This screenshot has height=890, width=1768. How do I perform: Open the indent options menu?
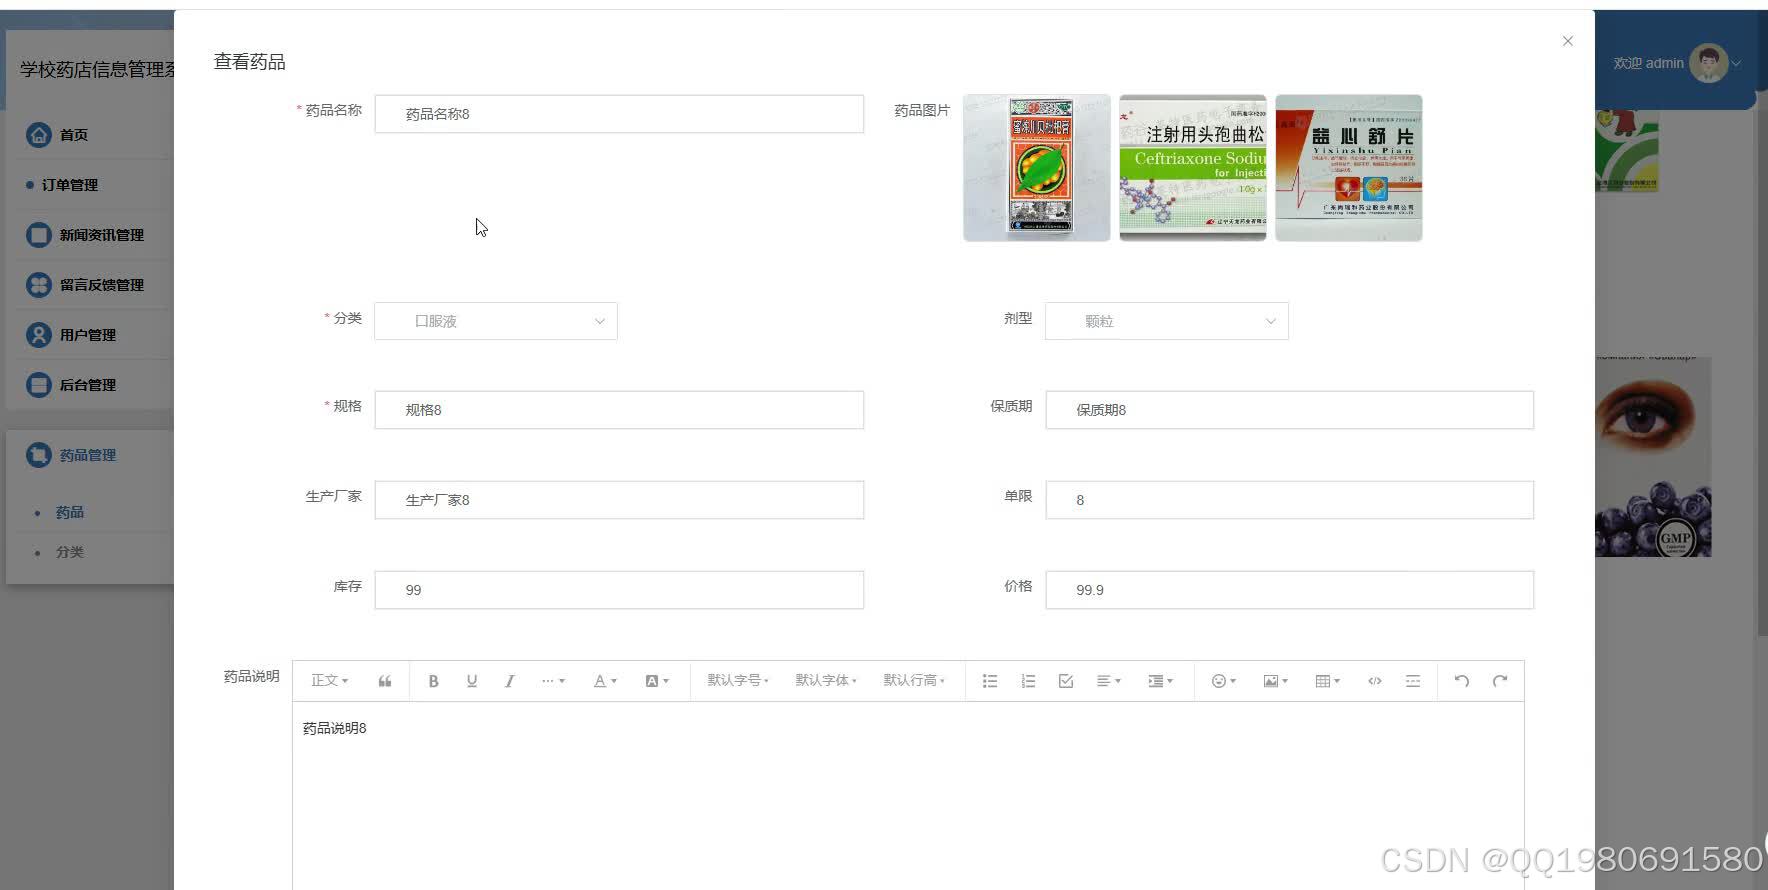tap(1161, 681)
